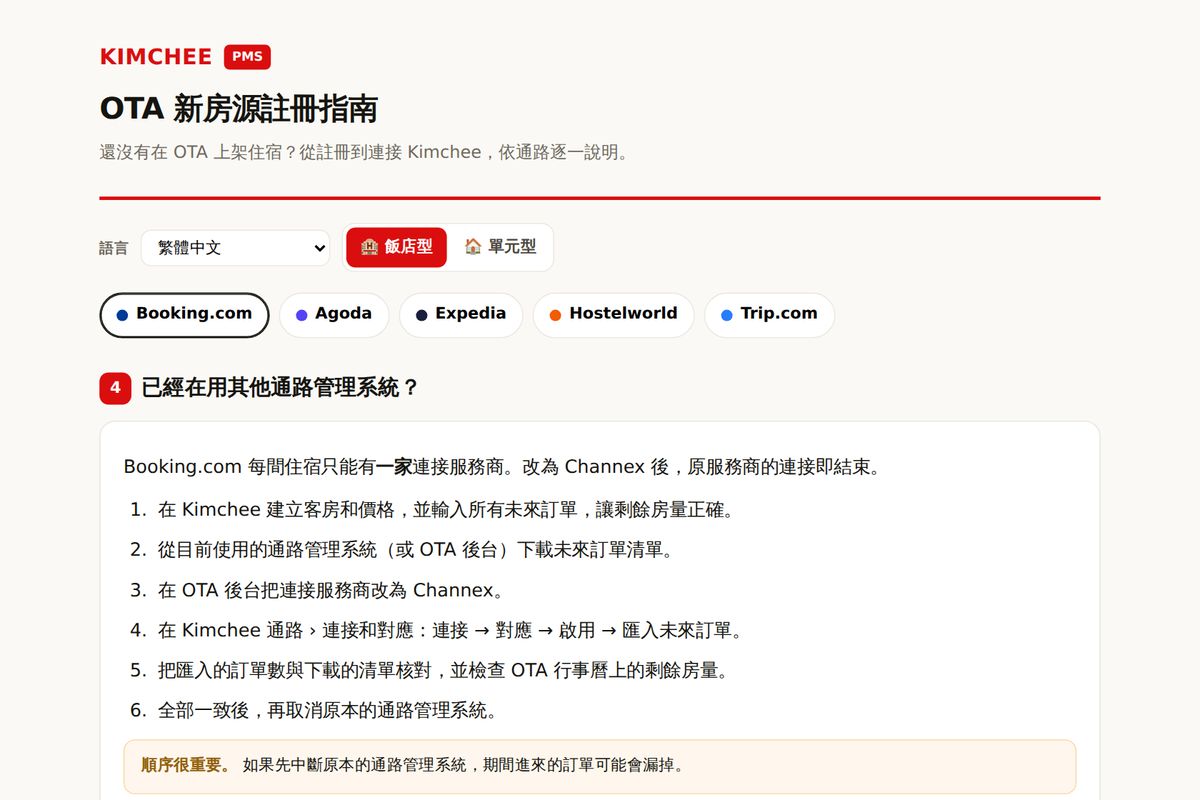Click step 3 text 把連接服務商改為 Channex
Viewport: 1200px width, 800px height.
[331, 590]
